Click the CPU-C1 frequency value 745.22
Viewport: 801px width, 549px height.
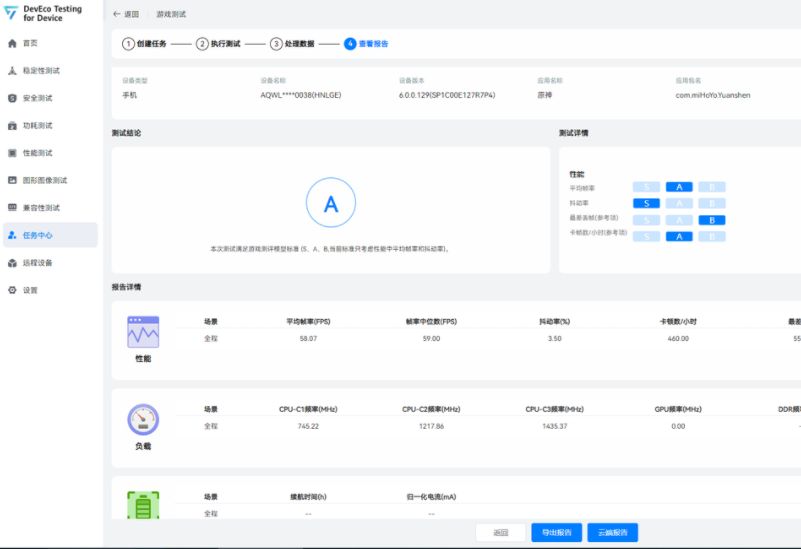coord(308,426)
